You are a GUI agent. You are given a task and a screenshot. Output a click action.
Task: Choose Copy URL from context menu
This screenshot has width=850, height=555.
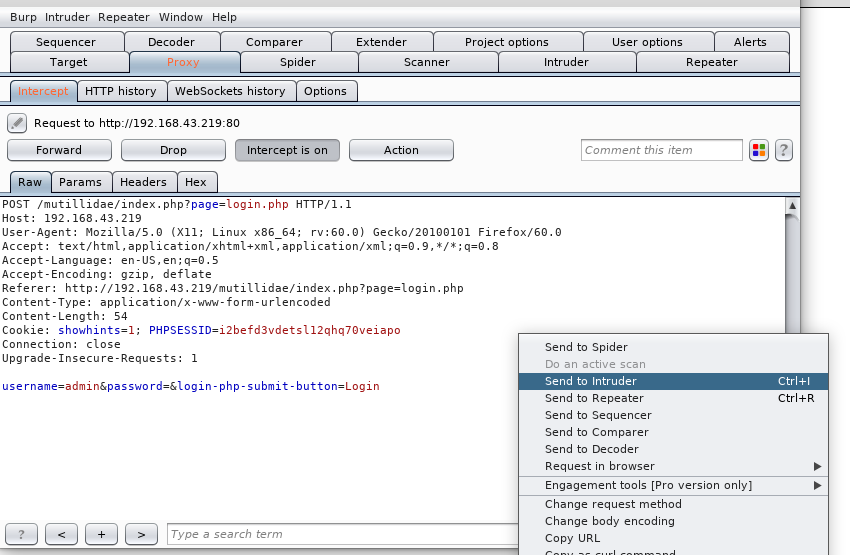click(673, 538)
